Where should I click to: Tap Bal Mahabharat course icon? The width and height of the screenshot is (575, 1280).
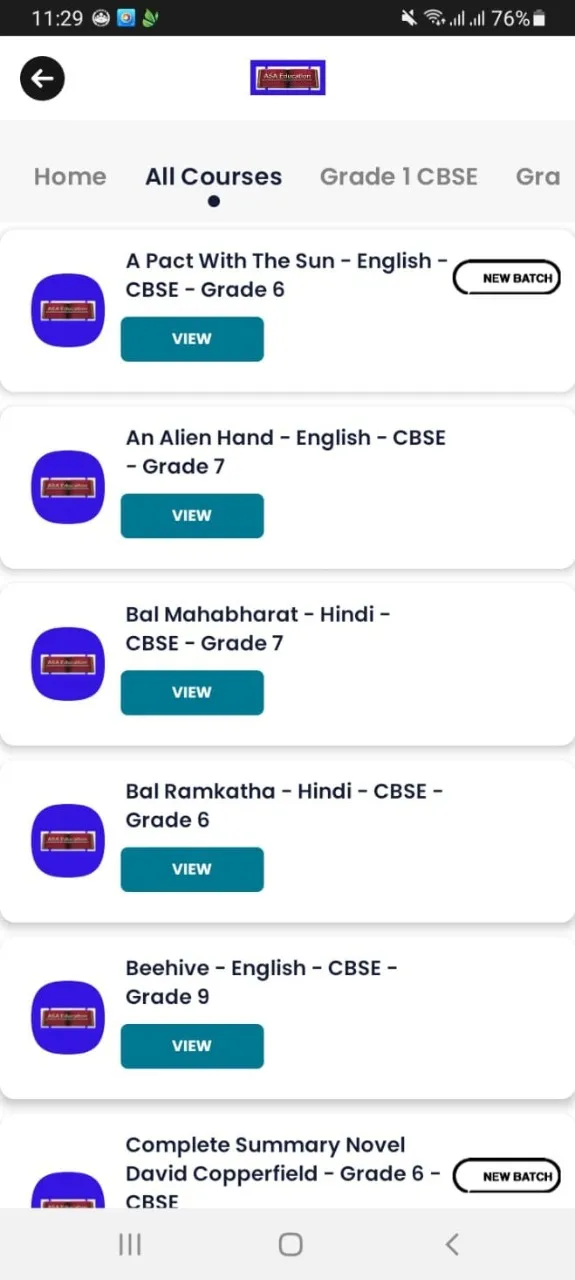(68, 664)
